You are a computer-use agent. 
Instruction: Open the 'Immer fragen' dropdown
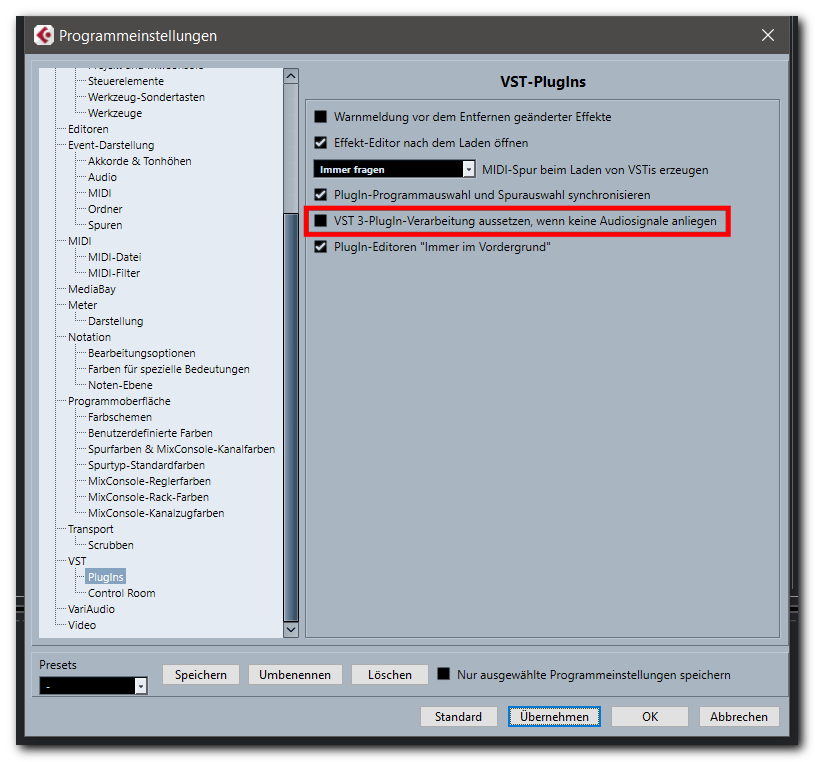click(467, 168)
